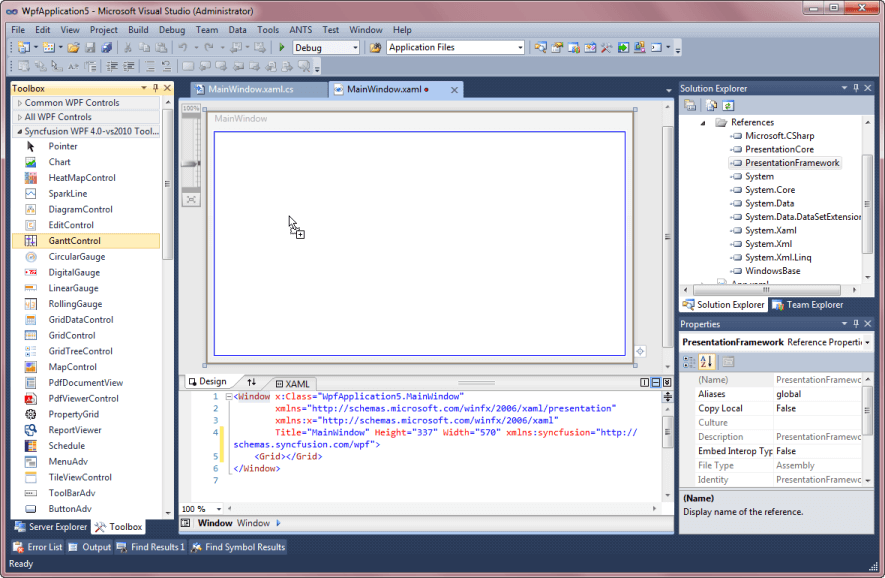Click Solution Explorer horizontal scrollbar
885x578 pixels.
766,290
